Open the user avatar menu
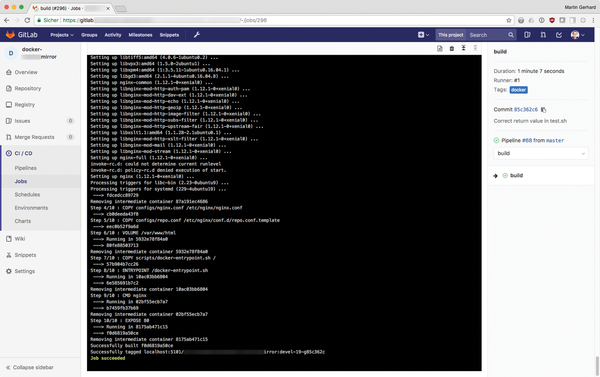 click(x=577, y=35)
